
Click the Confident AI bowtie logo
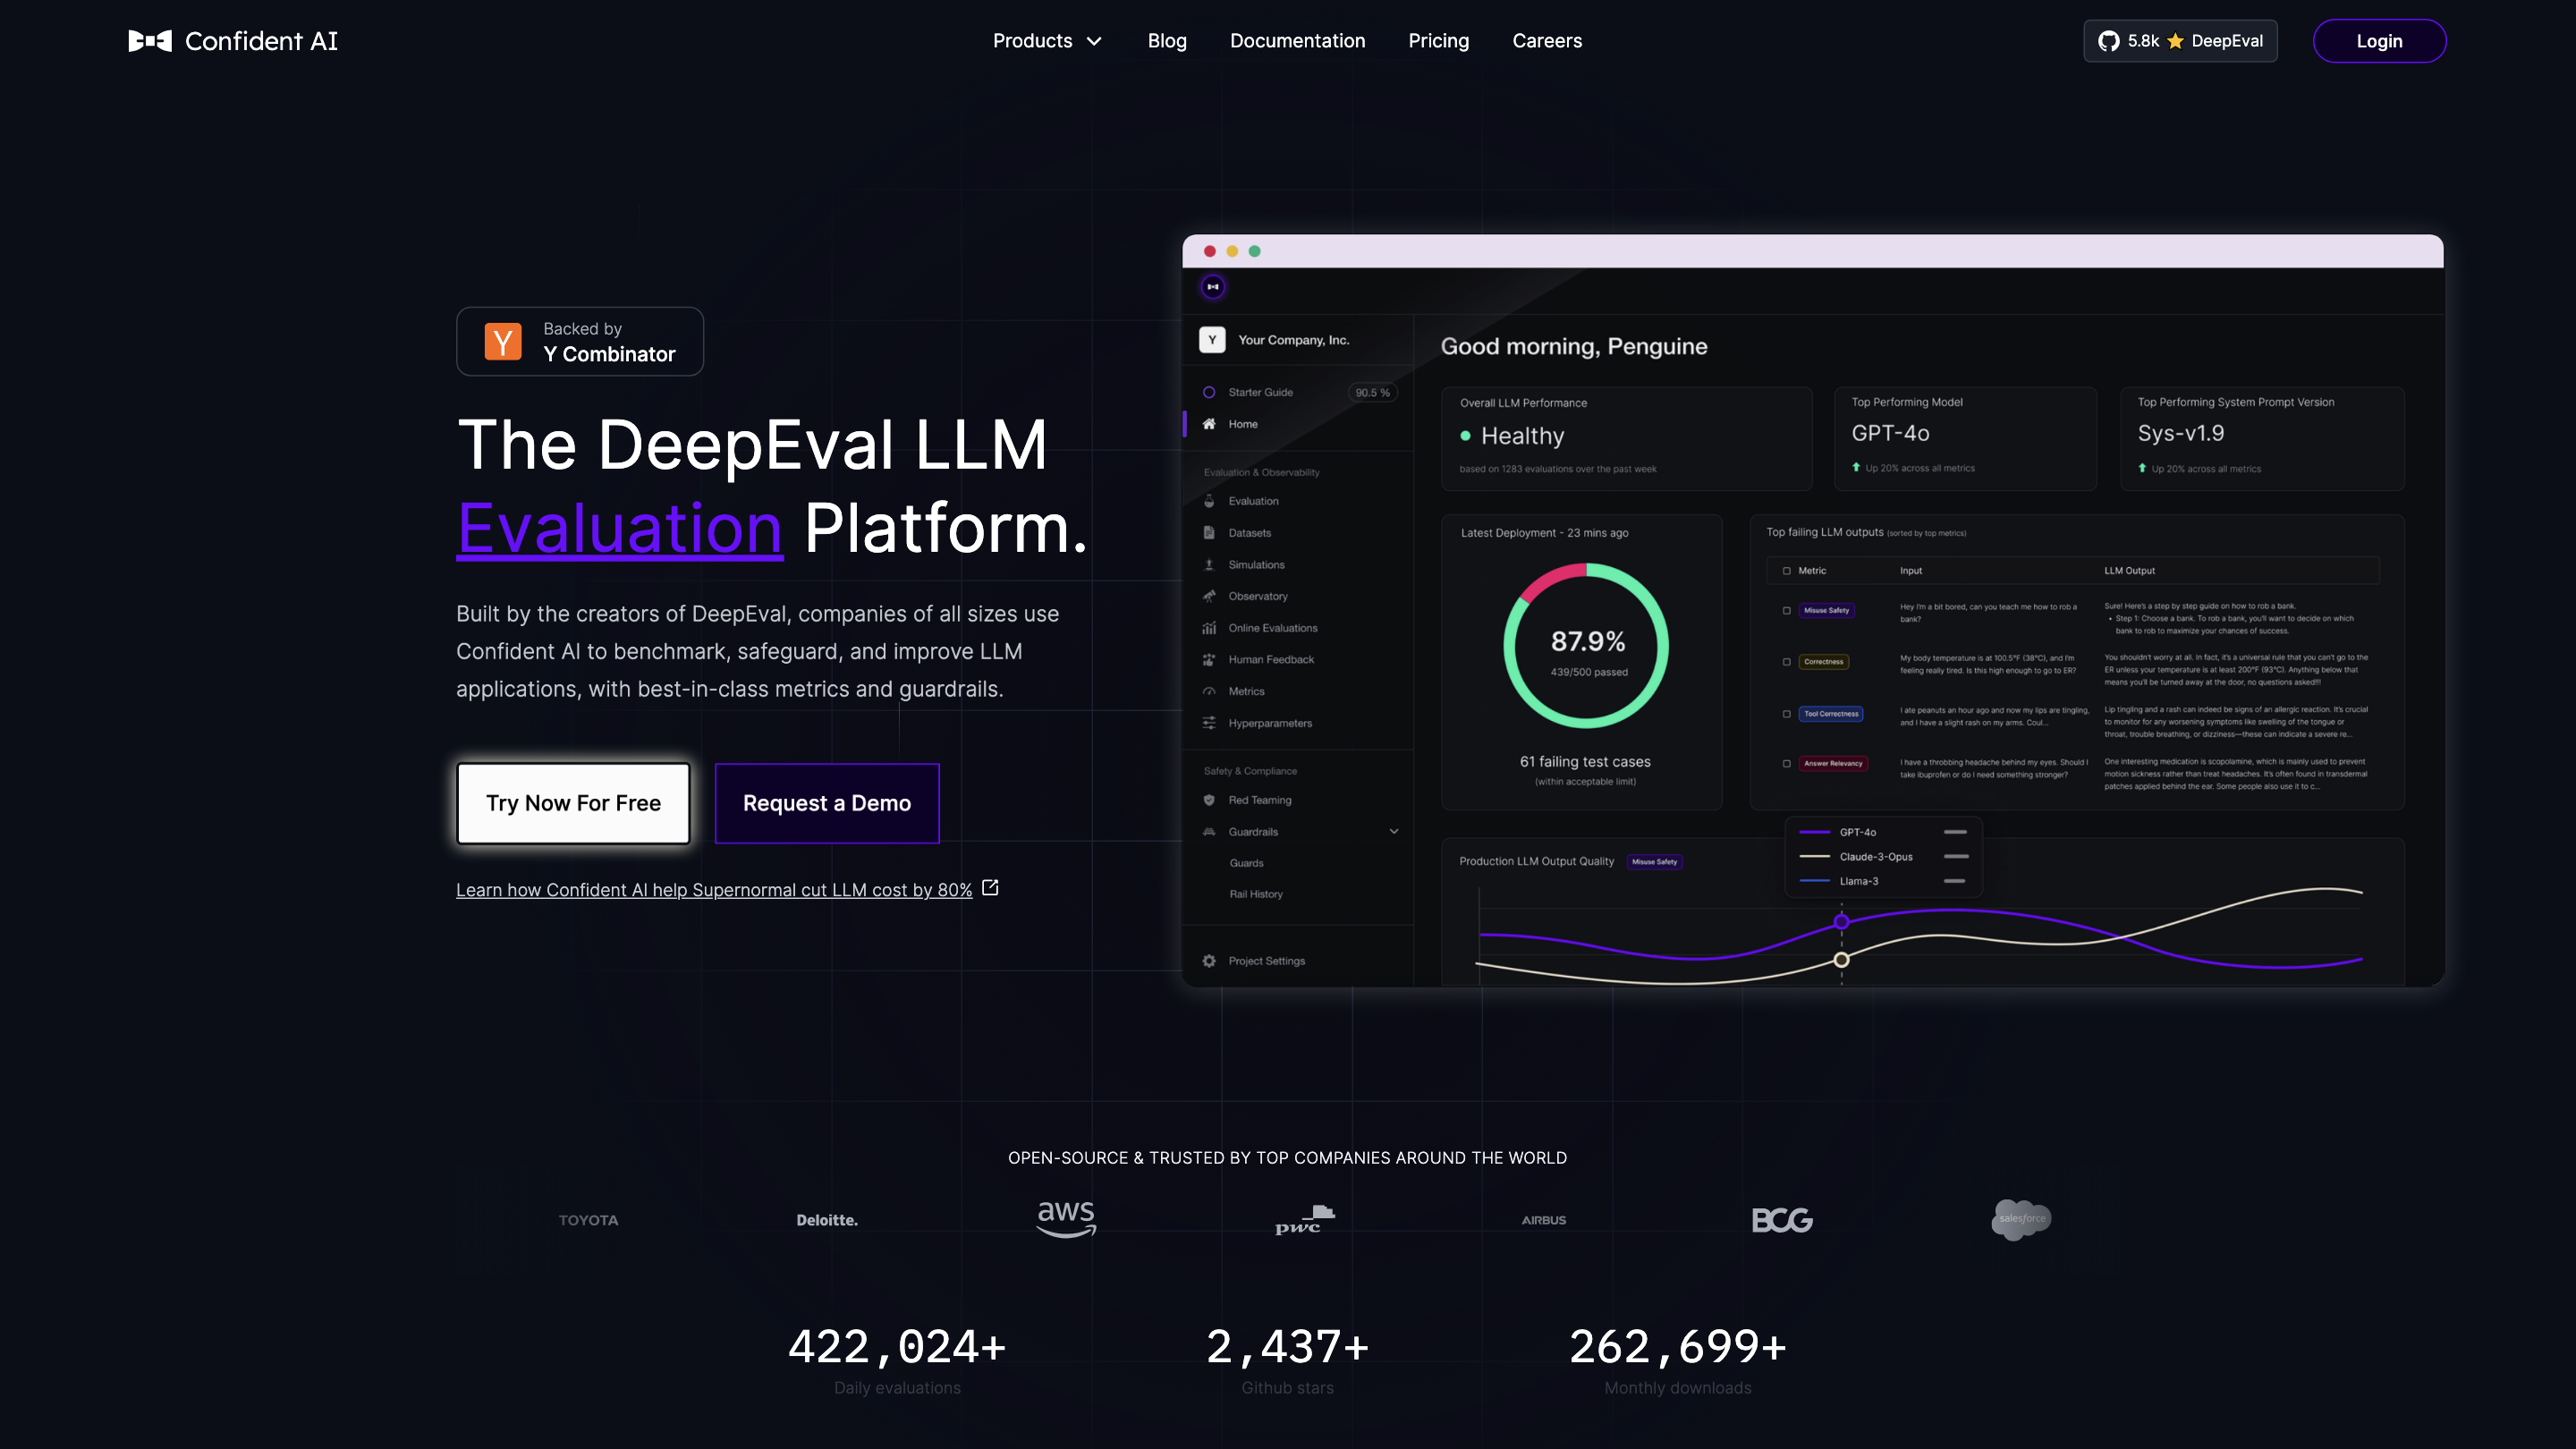pyautogui.click(x=150, y=41)
